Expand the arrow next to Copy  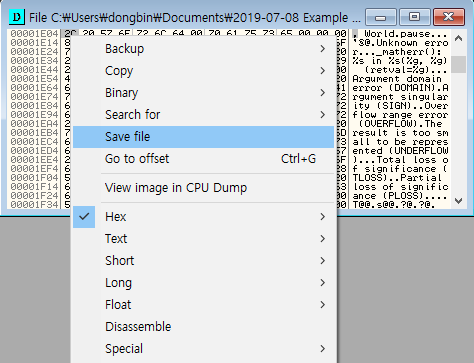pos(322,71)
